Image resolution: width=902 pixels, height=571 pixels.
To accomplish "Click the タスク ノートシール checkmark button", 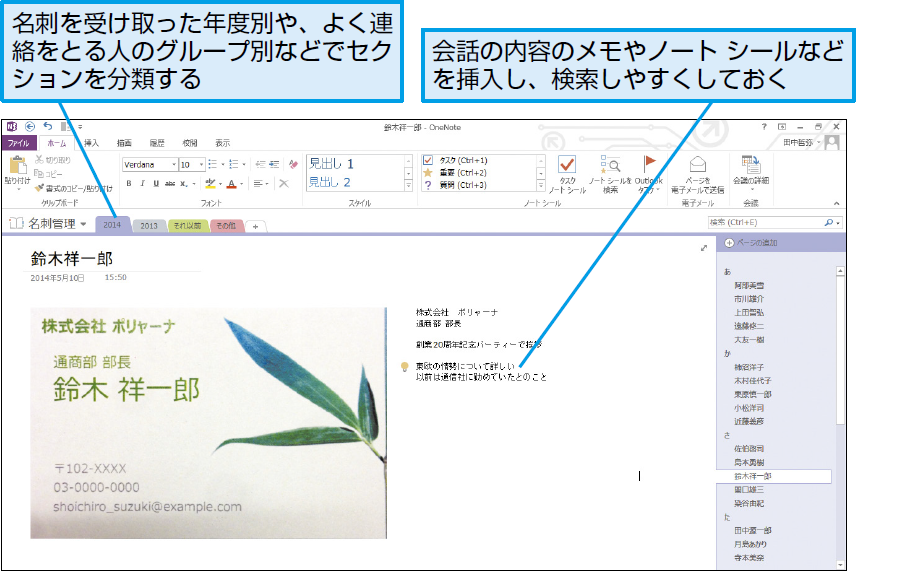I will (x=567, y=174).
